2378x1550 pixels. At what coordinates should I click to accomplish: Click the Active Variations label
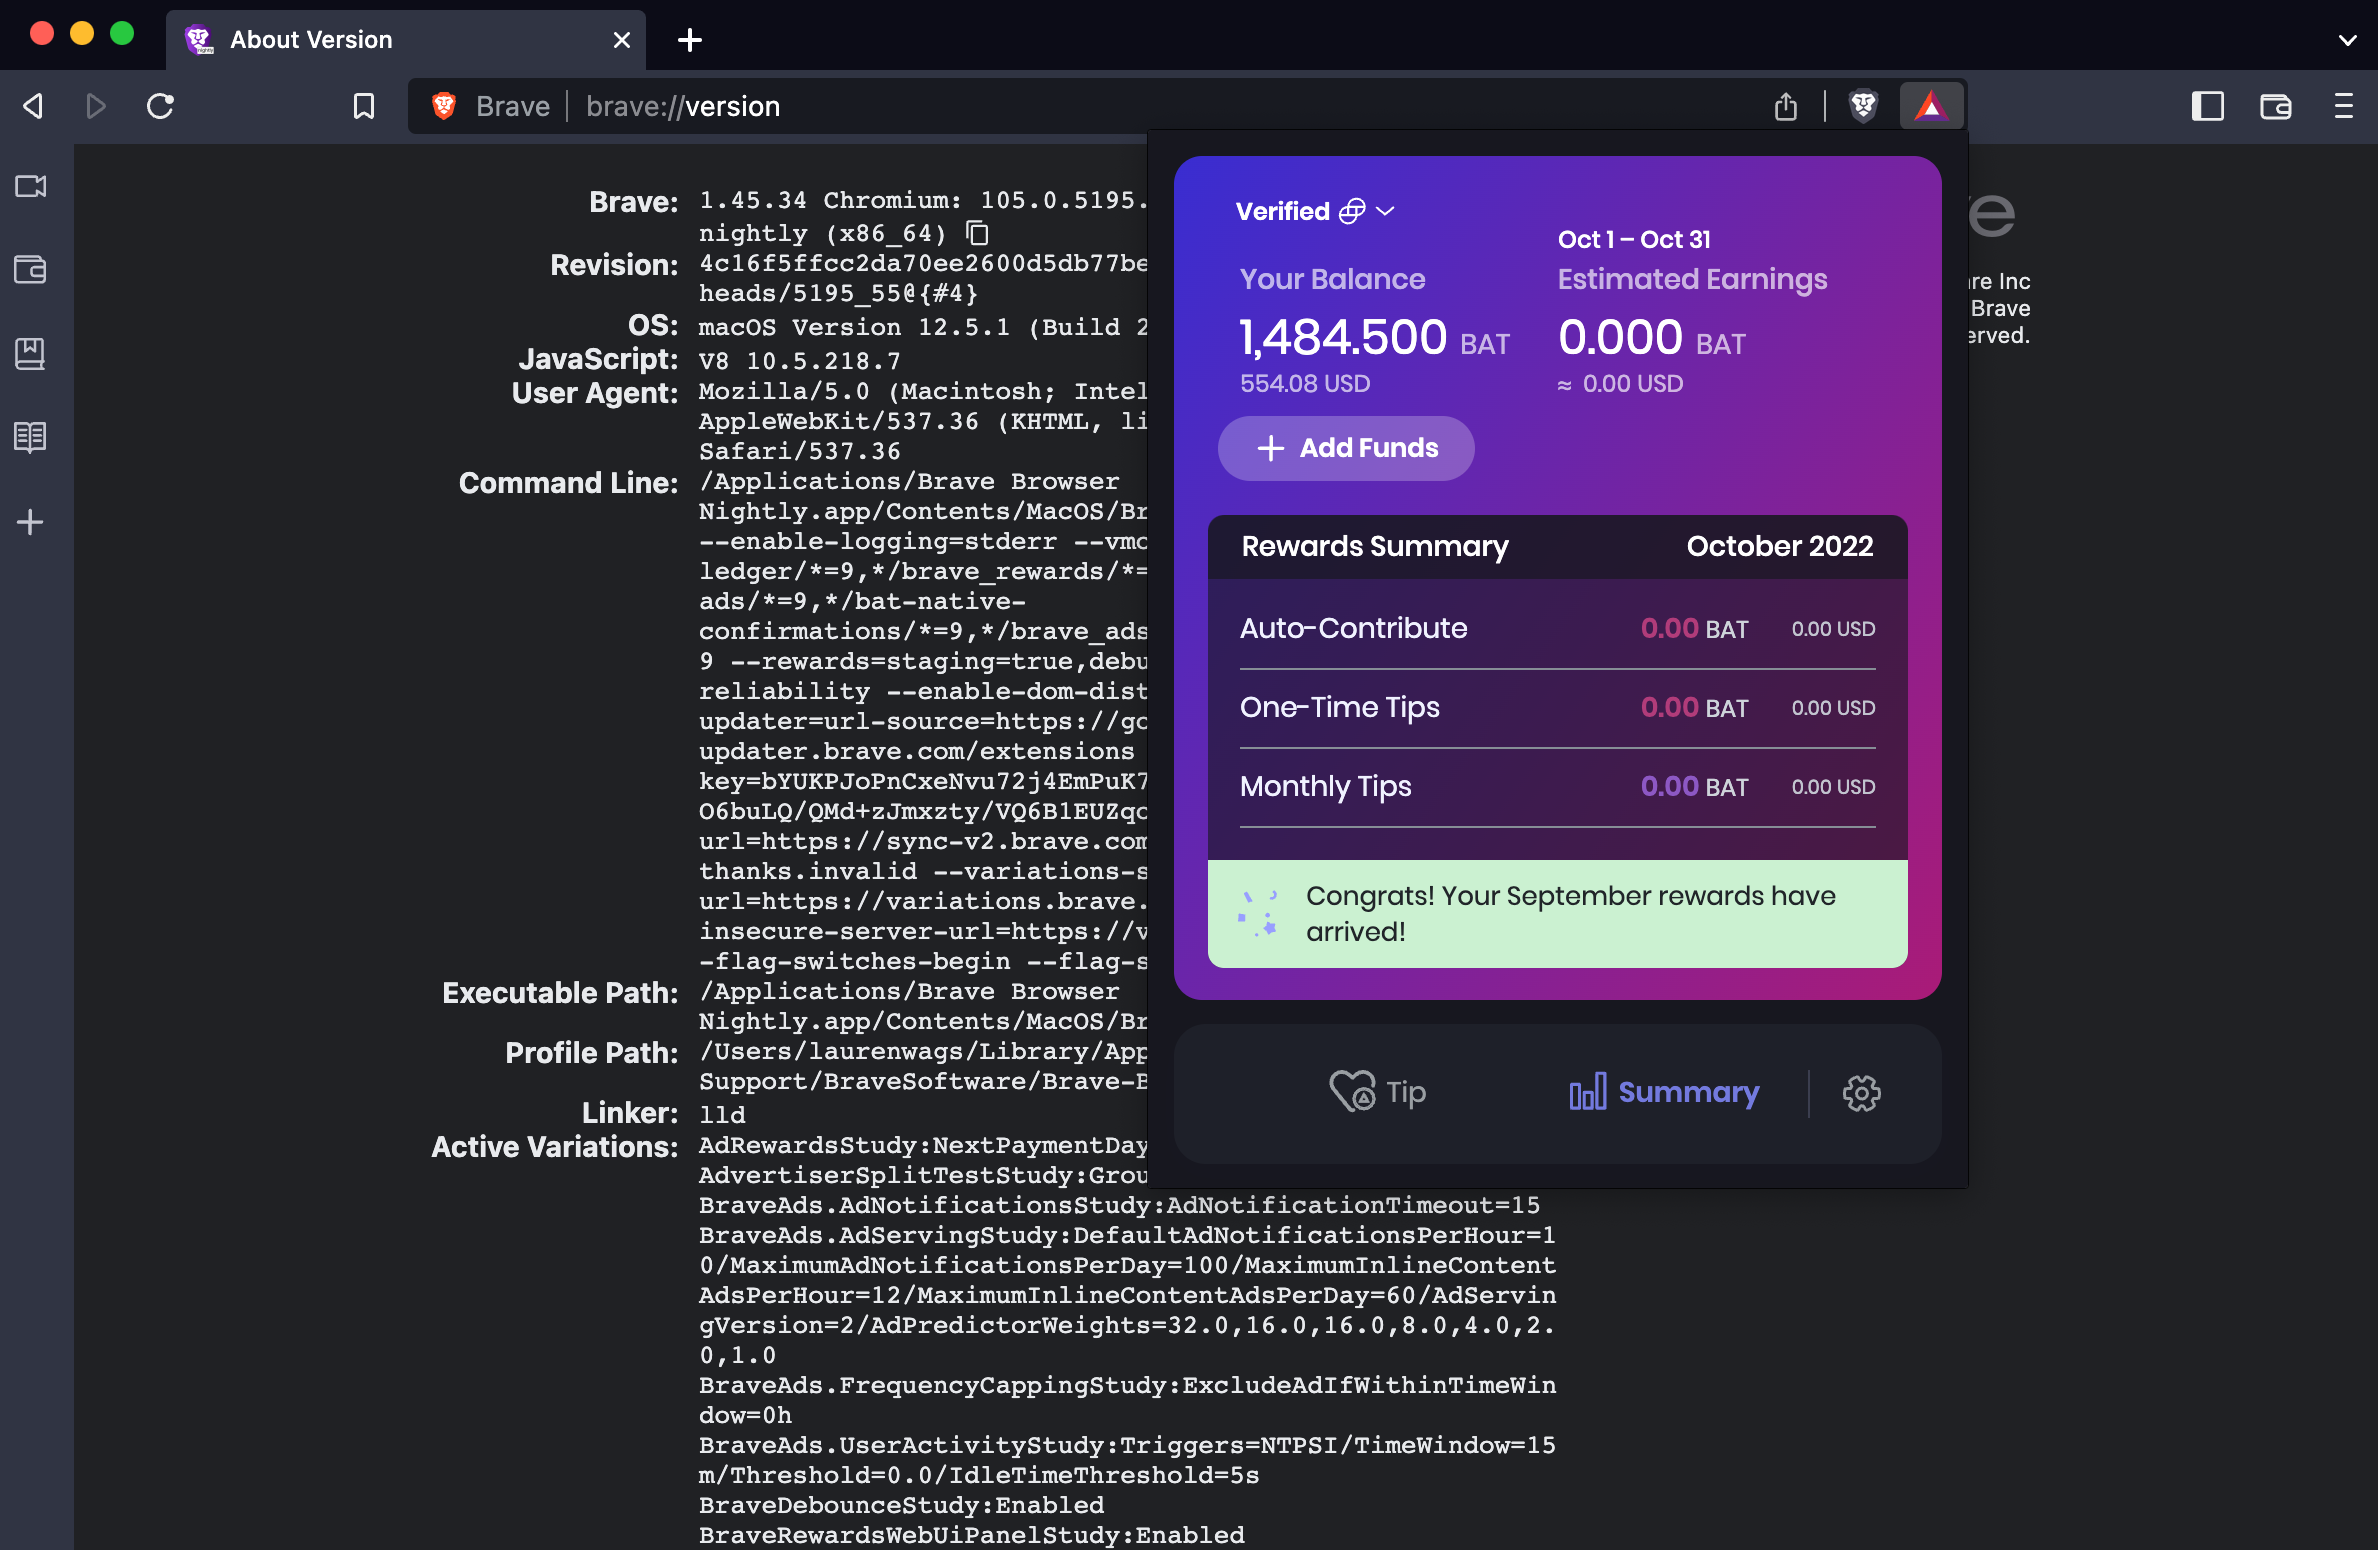click(555, 1147)
